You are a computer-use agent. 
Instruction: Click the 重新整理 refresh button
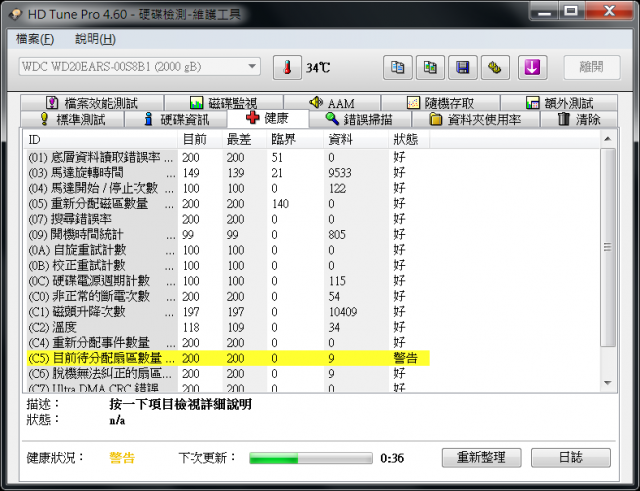[x=481, y=458]
